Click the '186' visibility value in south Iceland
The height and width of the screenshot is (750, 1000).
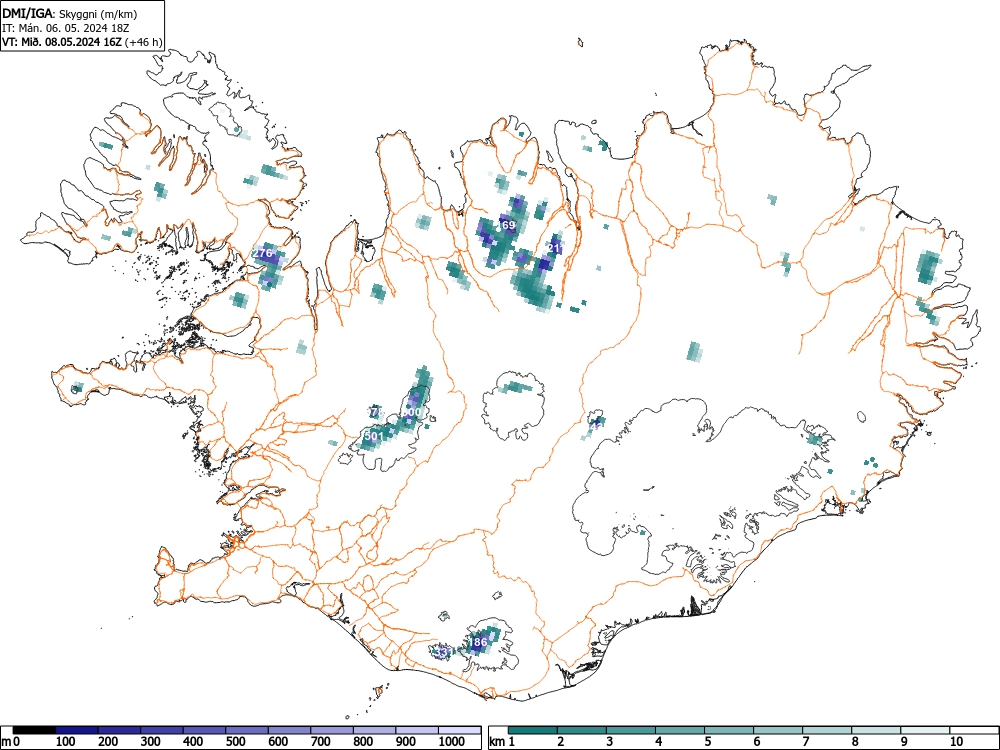[x=479, y=642]
